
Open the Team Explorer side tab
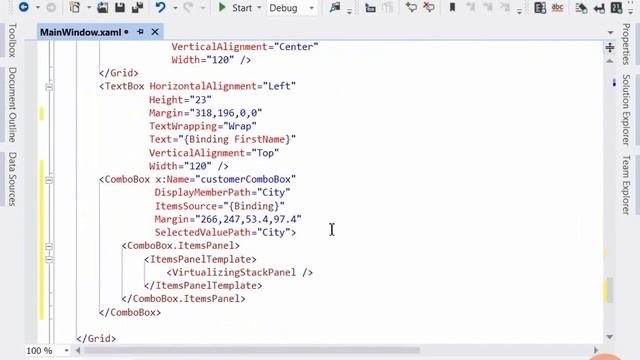[x=626, y=184]
